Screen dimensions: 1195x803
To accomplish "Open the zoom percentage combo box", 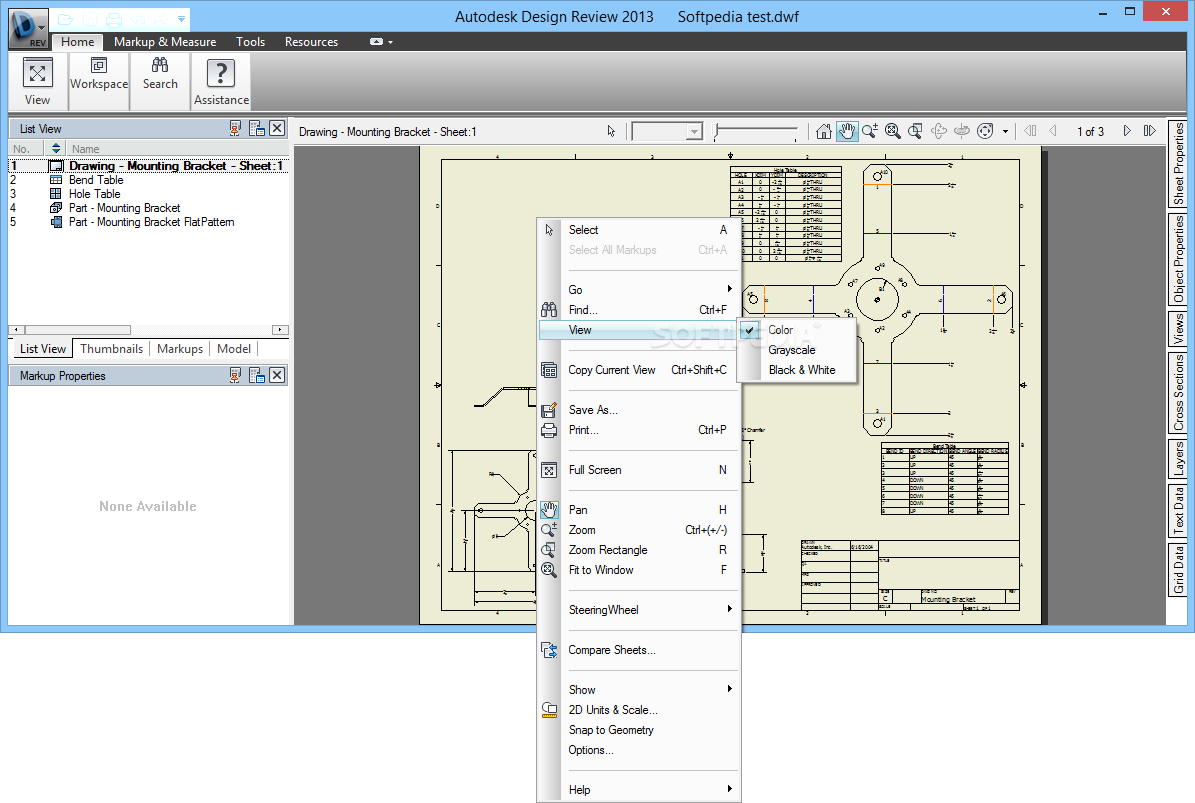I will tap(667, 132).
